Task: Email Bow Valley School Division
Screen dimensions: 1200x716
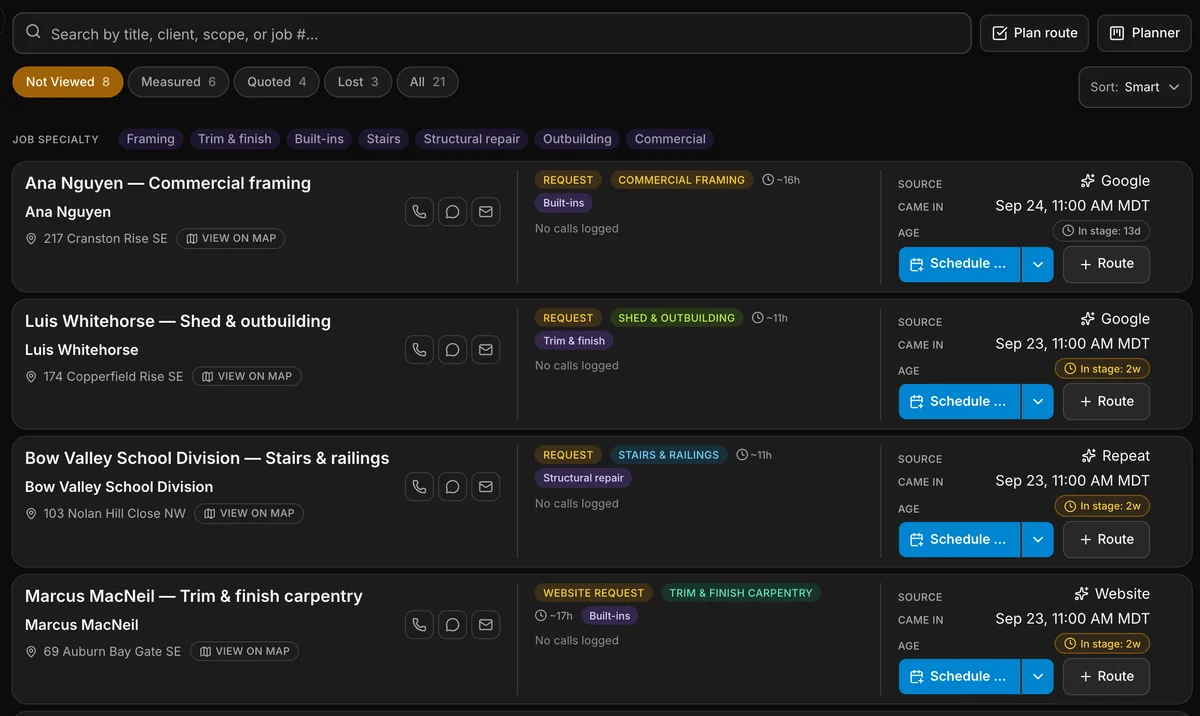Action: tap(485, 487)
